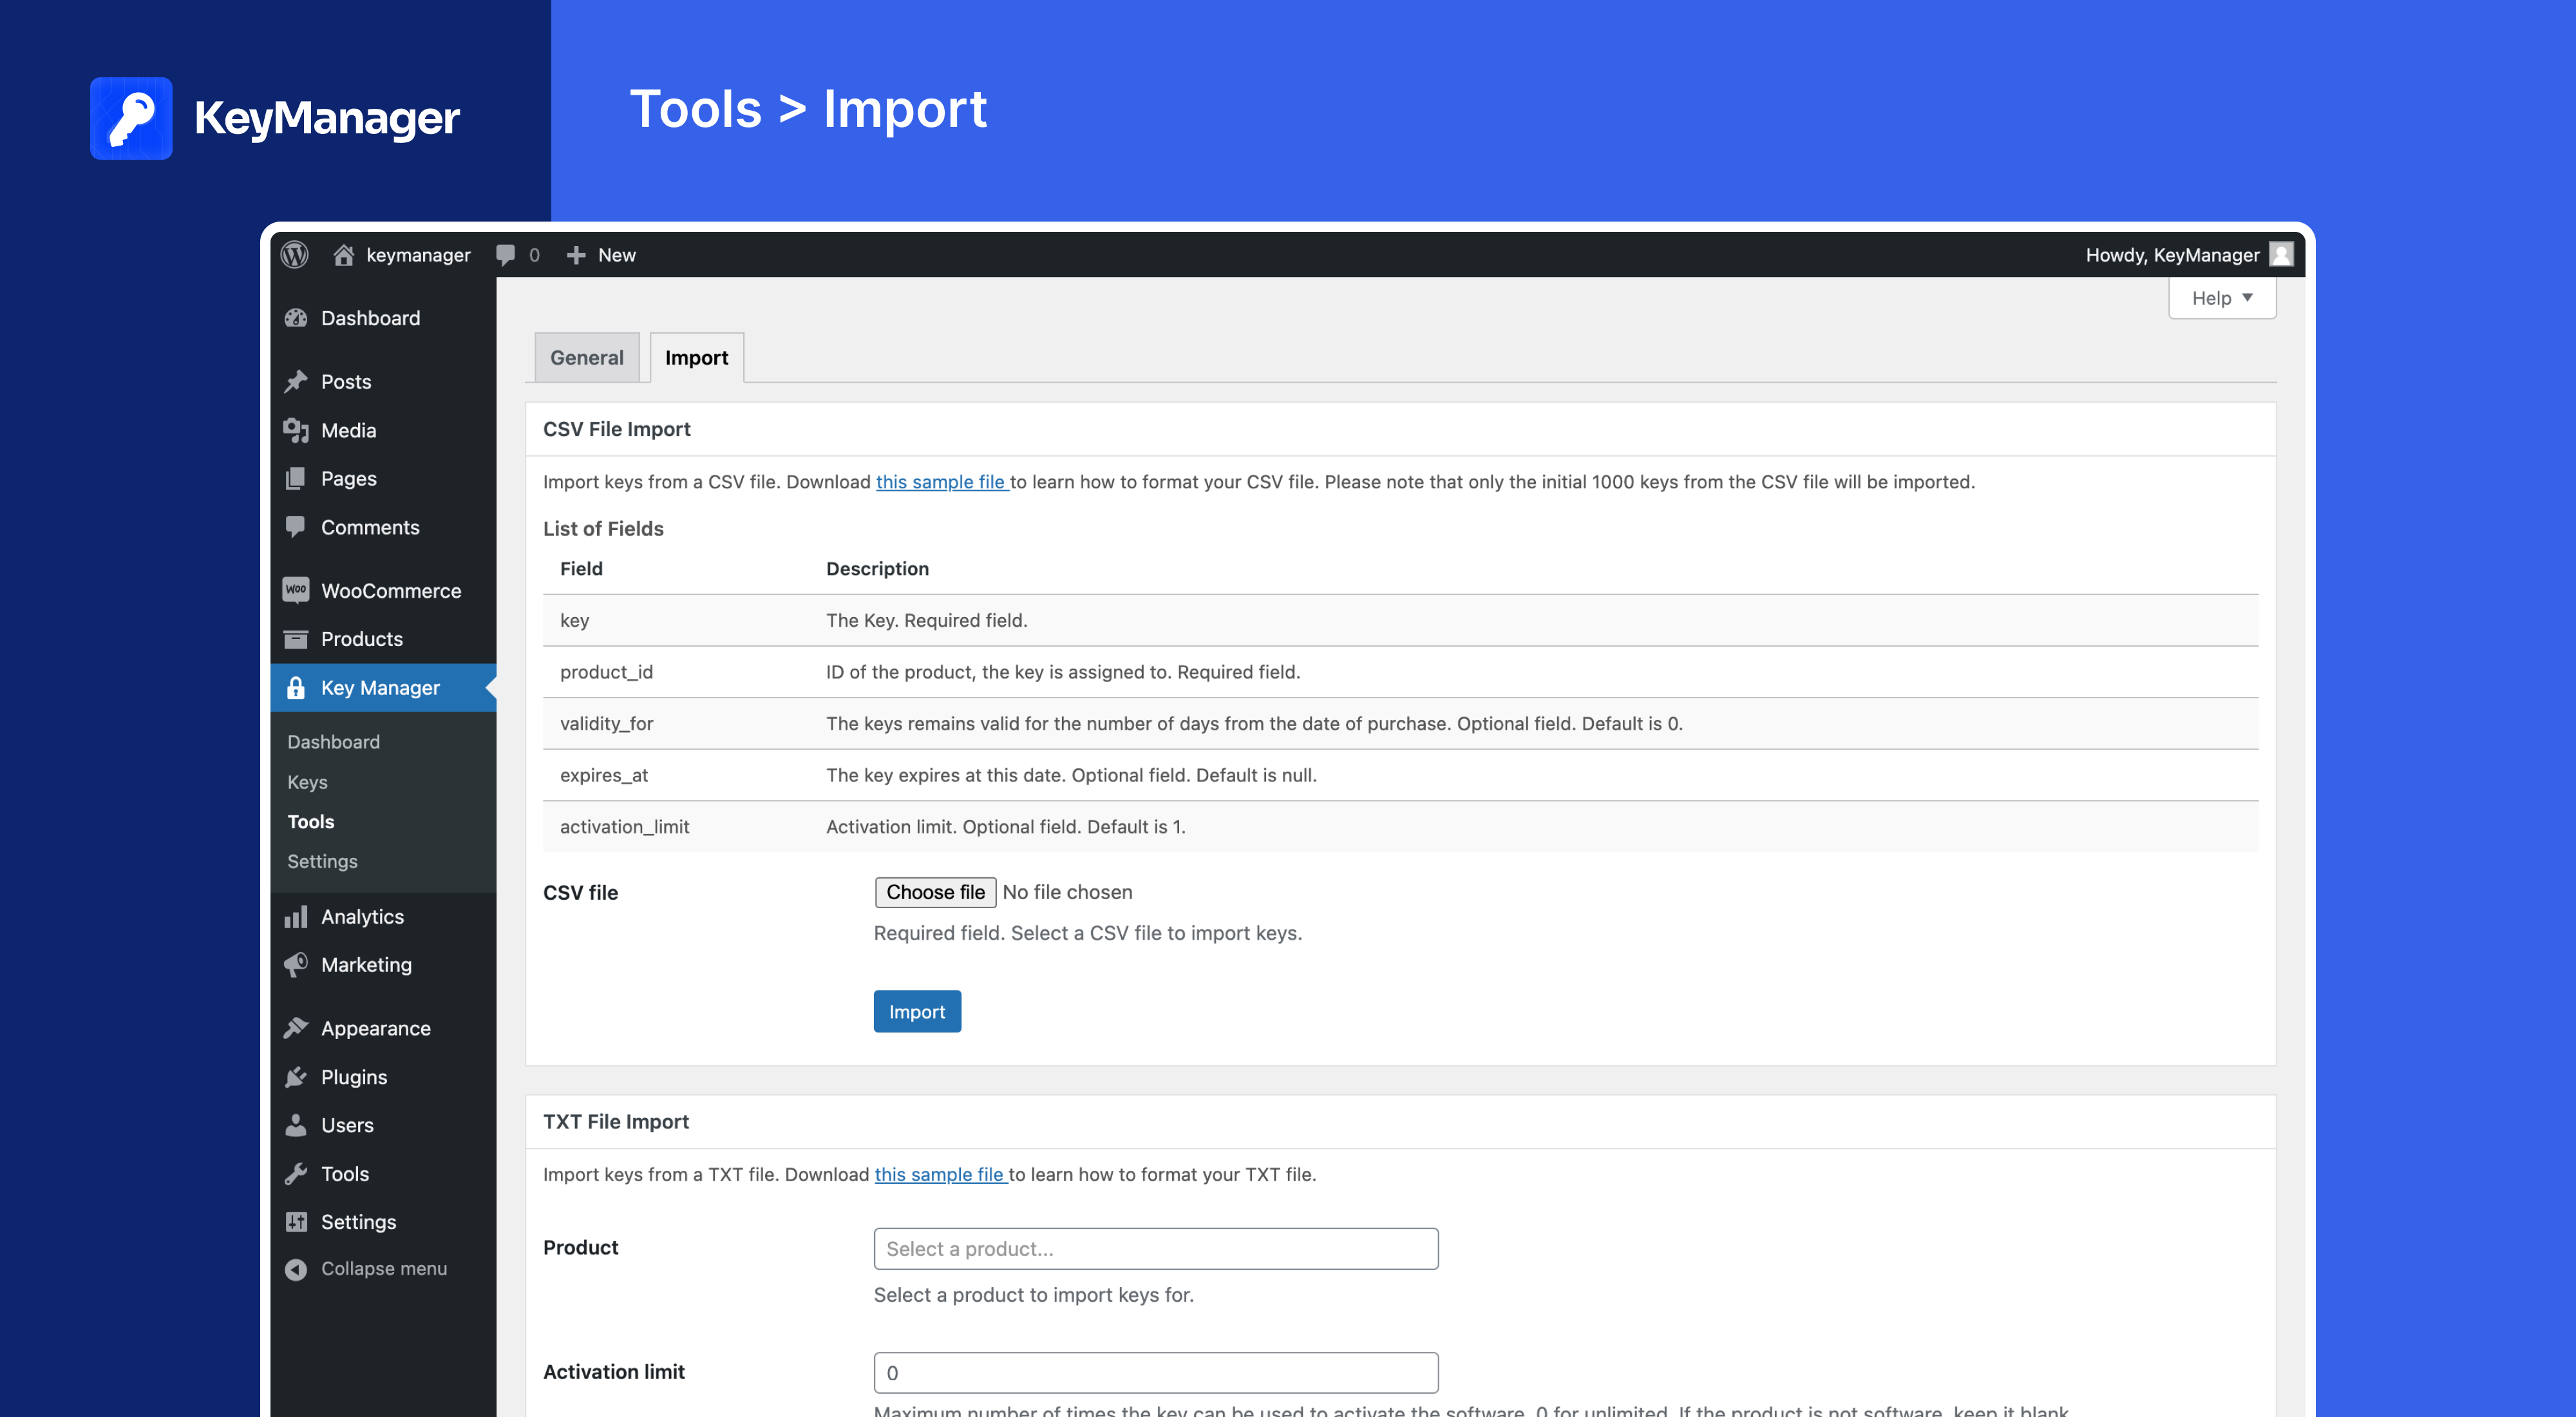Click the 'No file chosen' text
The width and height of the screenshot is (2576, 1417).
[1067, 892]
